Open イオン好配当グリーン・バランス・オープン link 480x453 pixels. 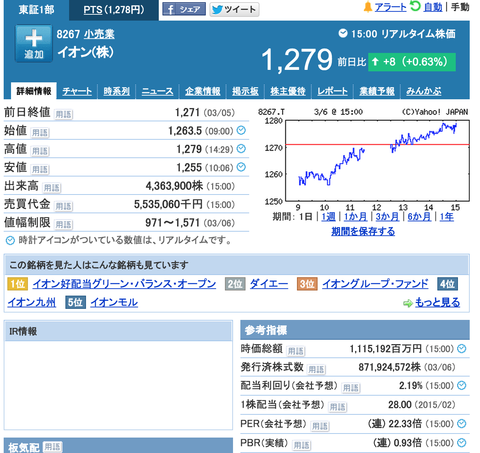point(124,284)
